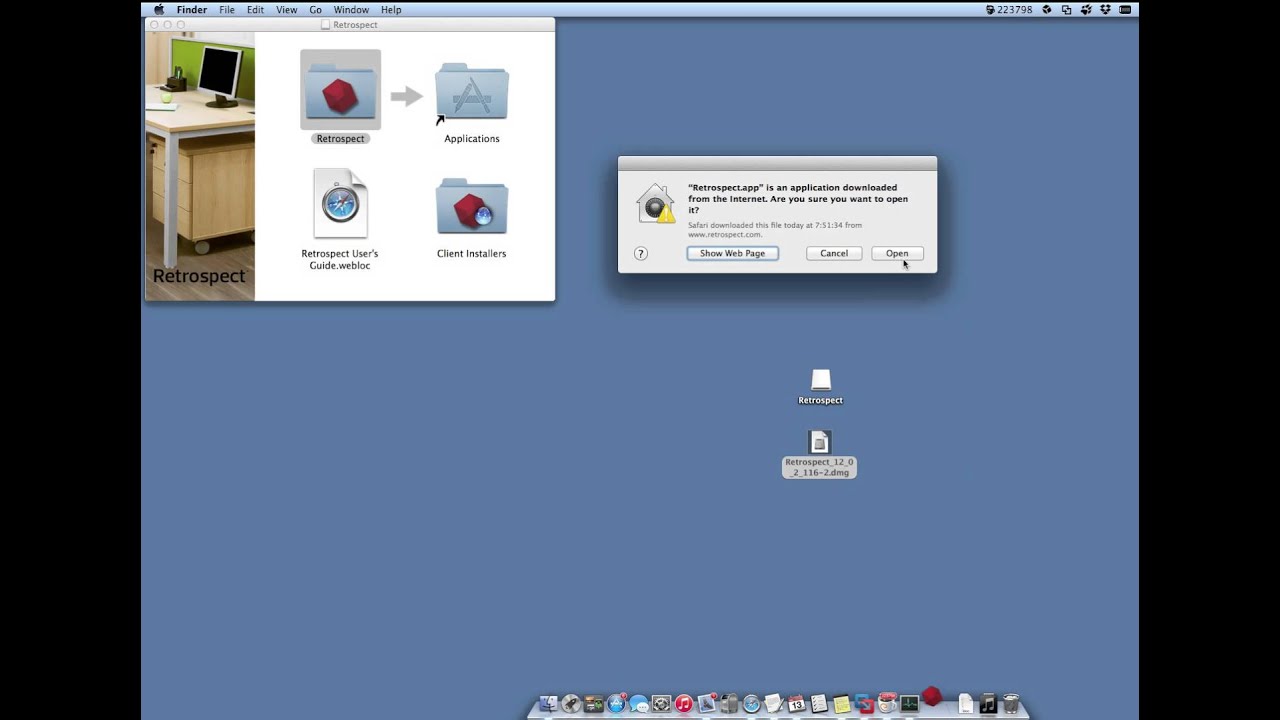Open the Client Installers folder icon
This screenshot has width=1280, height=720.
point(472,205)
